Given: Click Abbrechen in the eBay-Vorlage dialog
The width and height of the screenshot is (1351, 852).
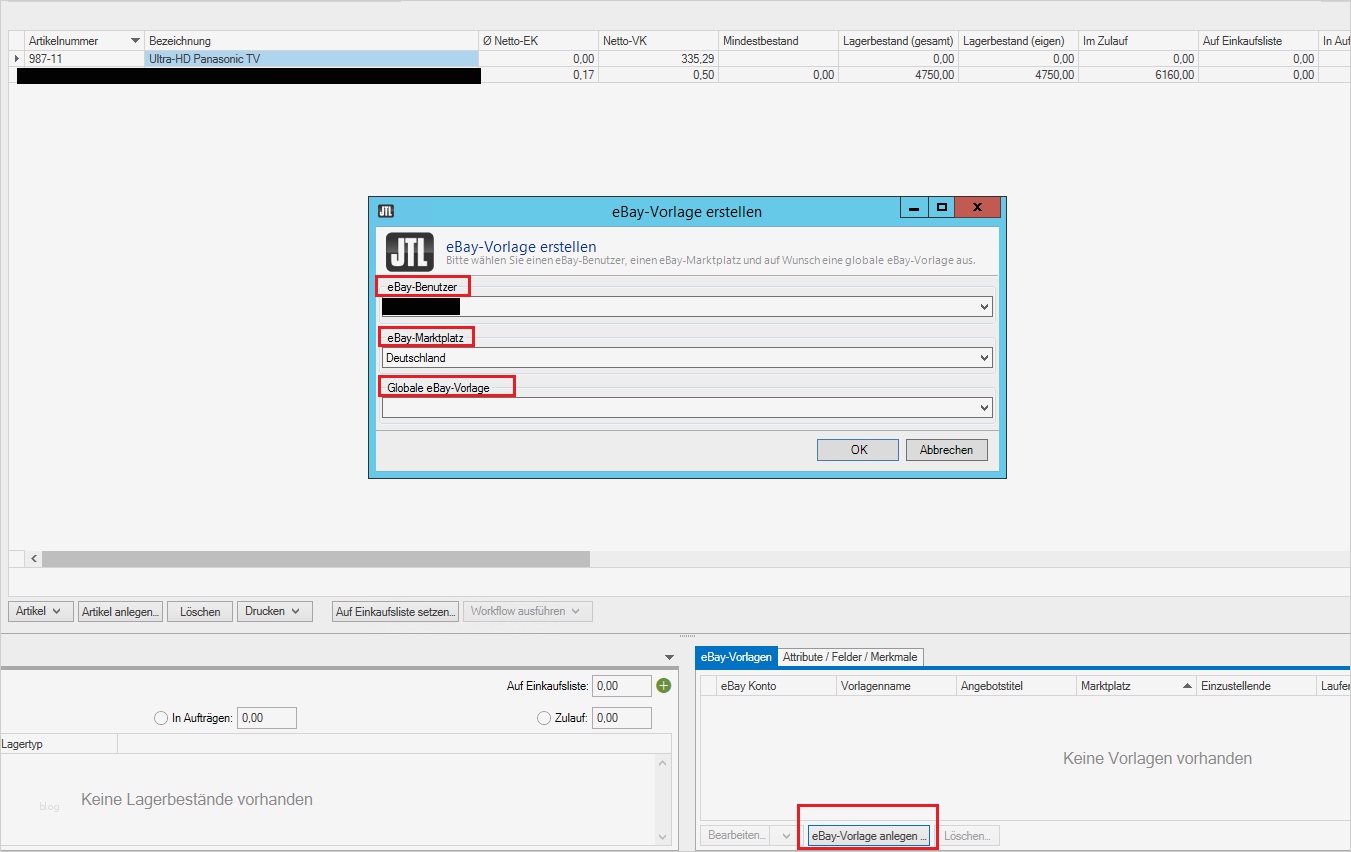Looking at the screenshot, I should point(946,450).
